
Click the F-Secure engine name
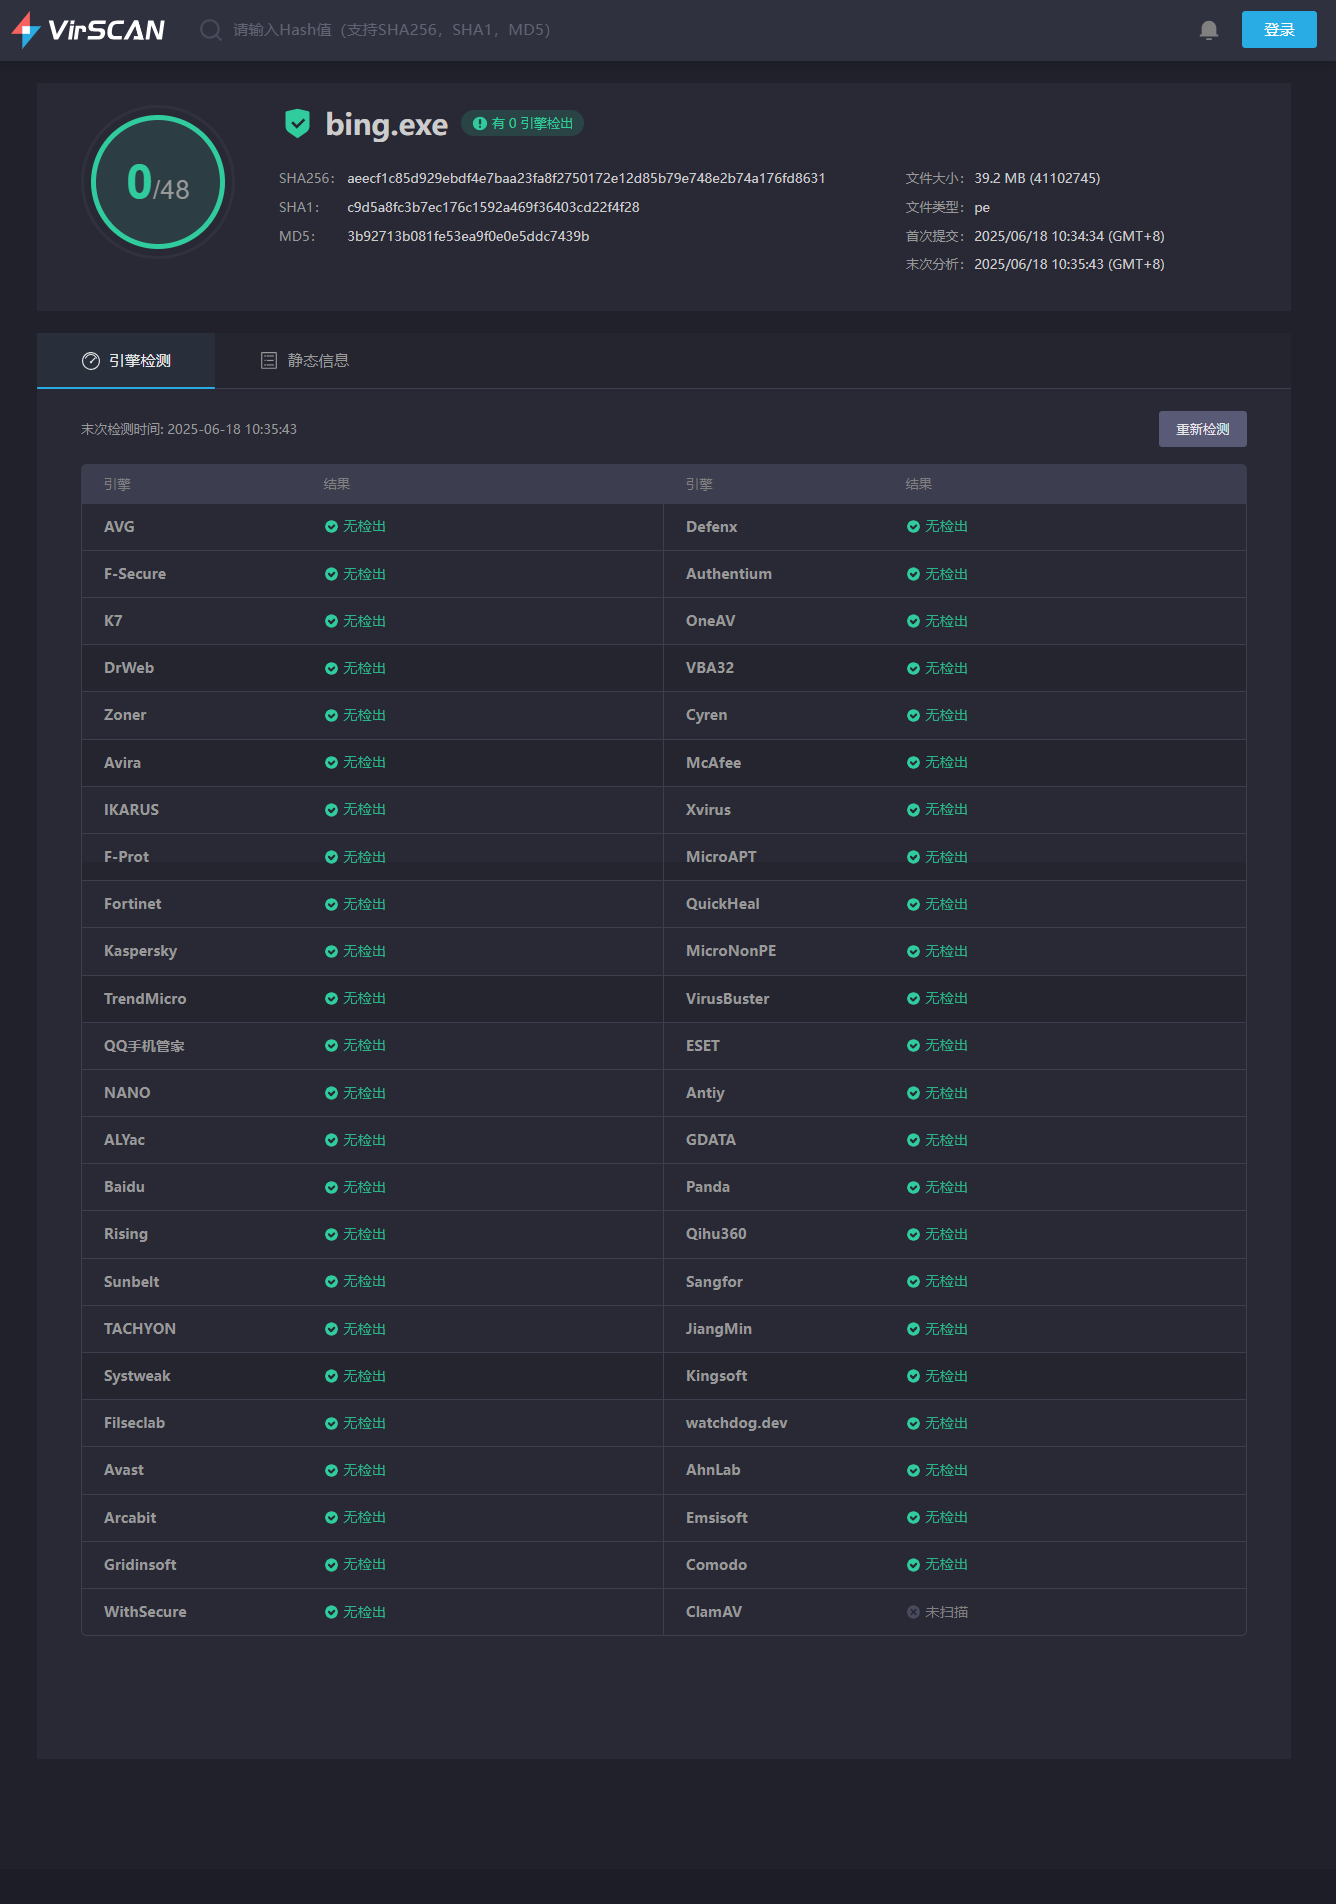coord(135,574)
